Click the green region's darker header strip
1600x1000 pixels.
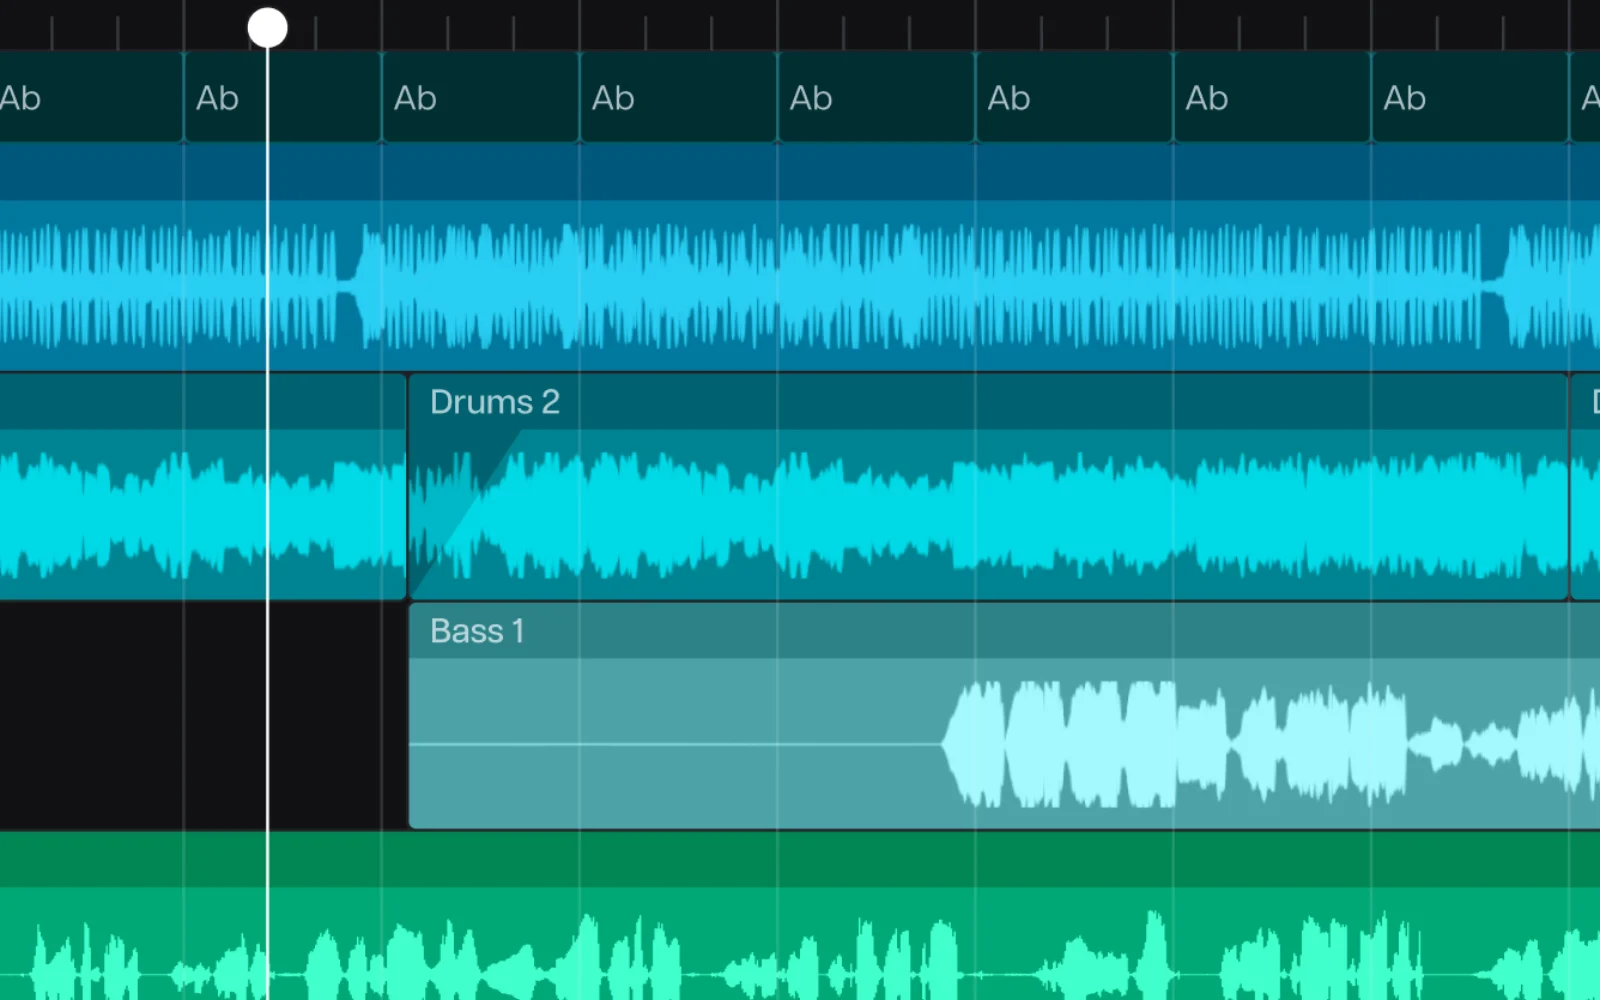point(800,860)
